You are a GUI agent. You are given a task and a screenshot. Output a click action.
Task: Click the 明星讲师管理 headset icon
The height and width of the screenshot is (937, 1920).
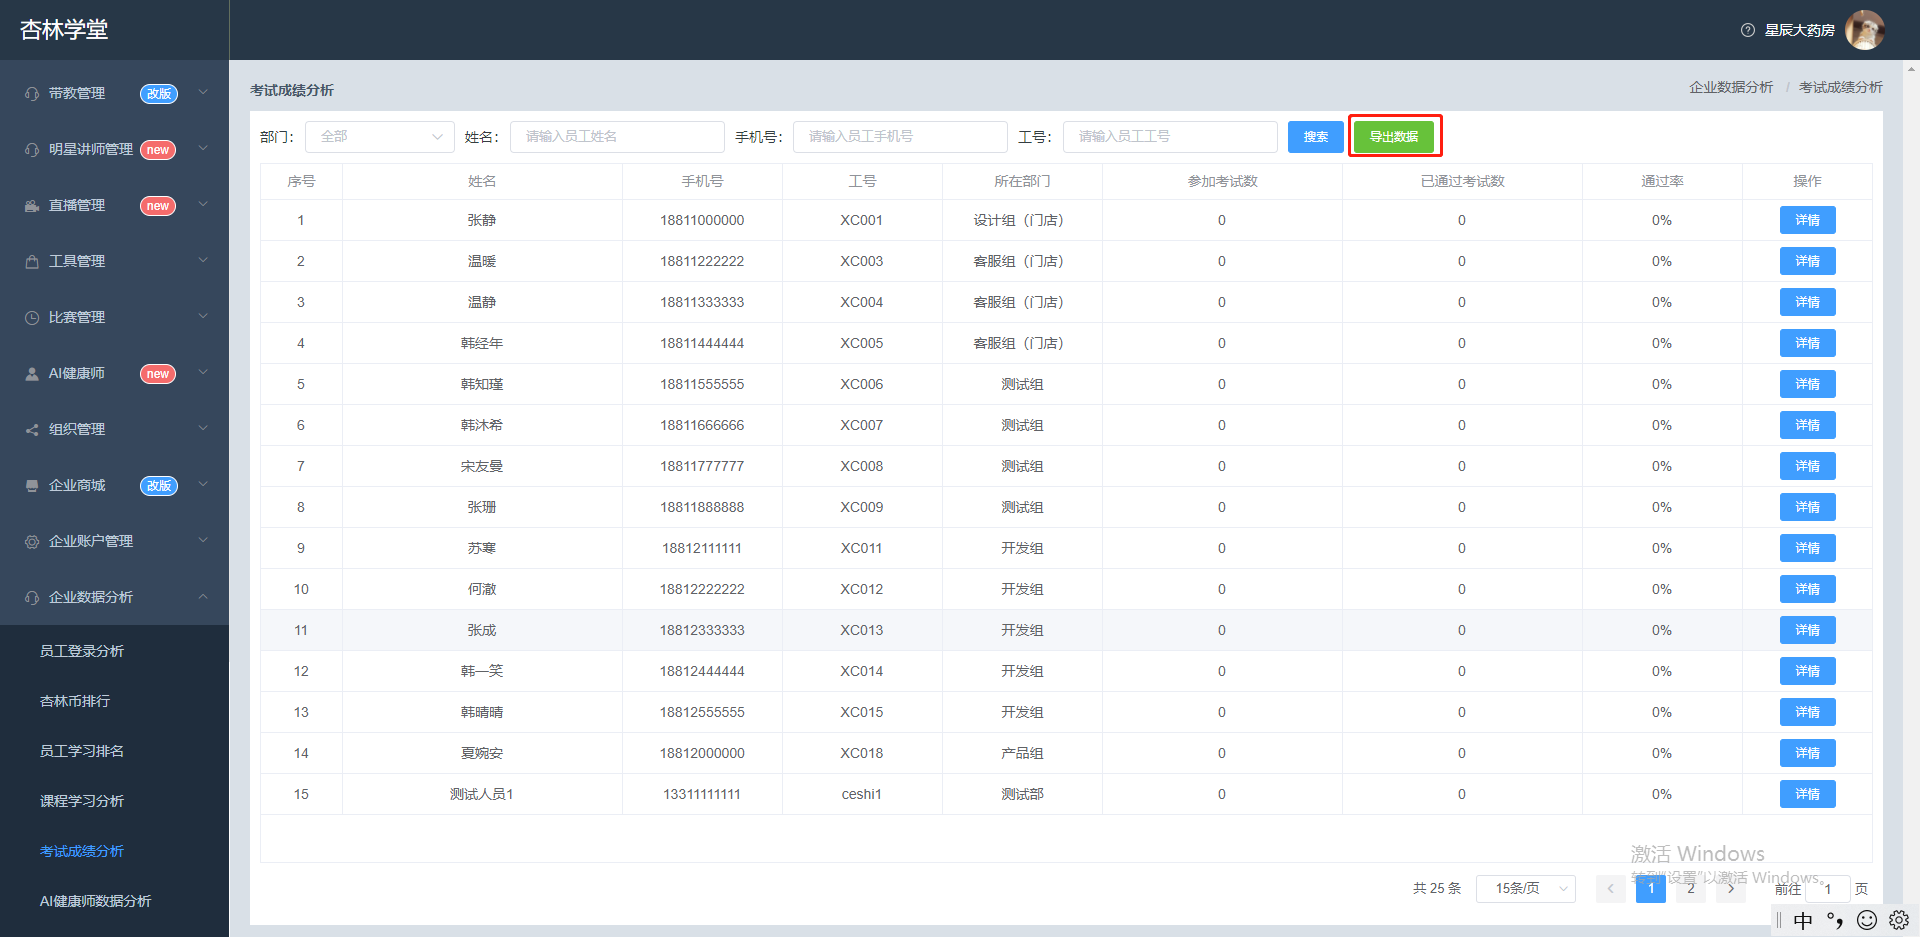(32, 149)
